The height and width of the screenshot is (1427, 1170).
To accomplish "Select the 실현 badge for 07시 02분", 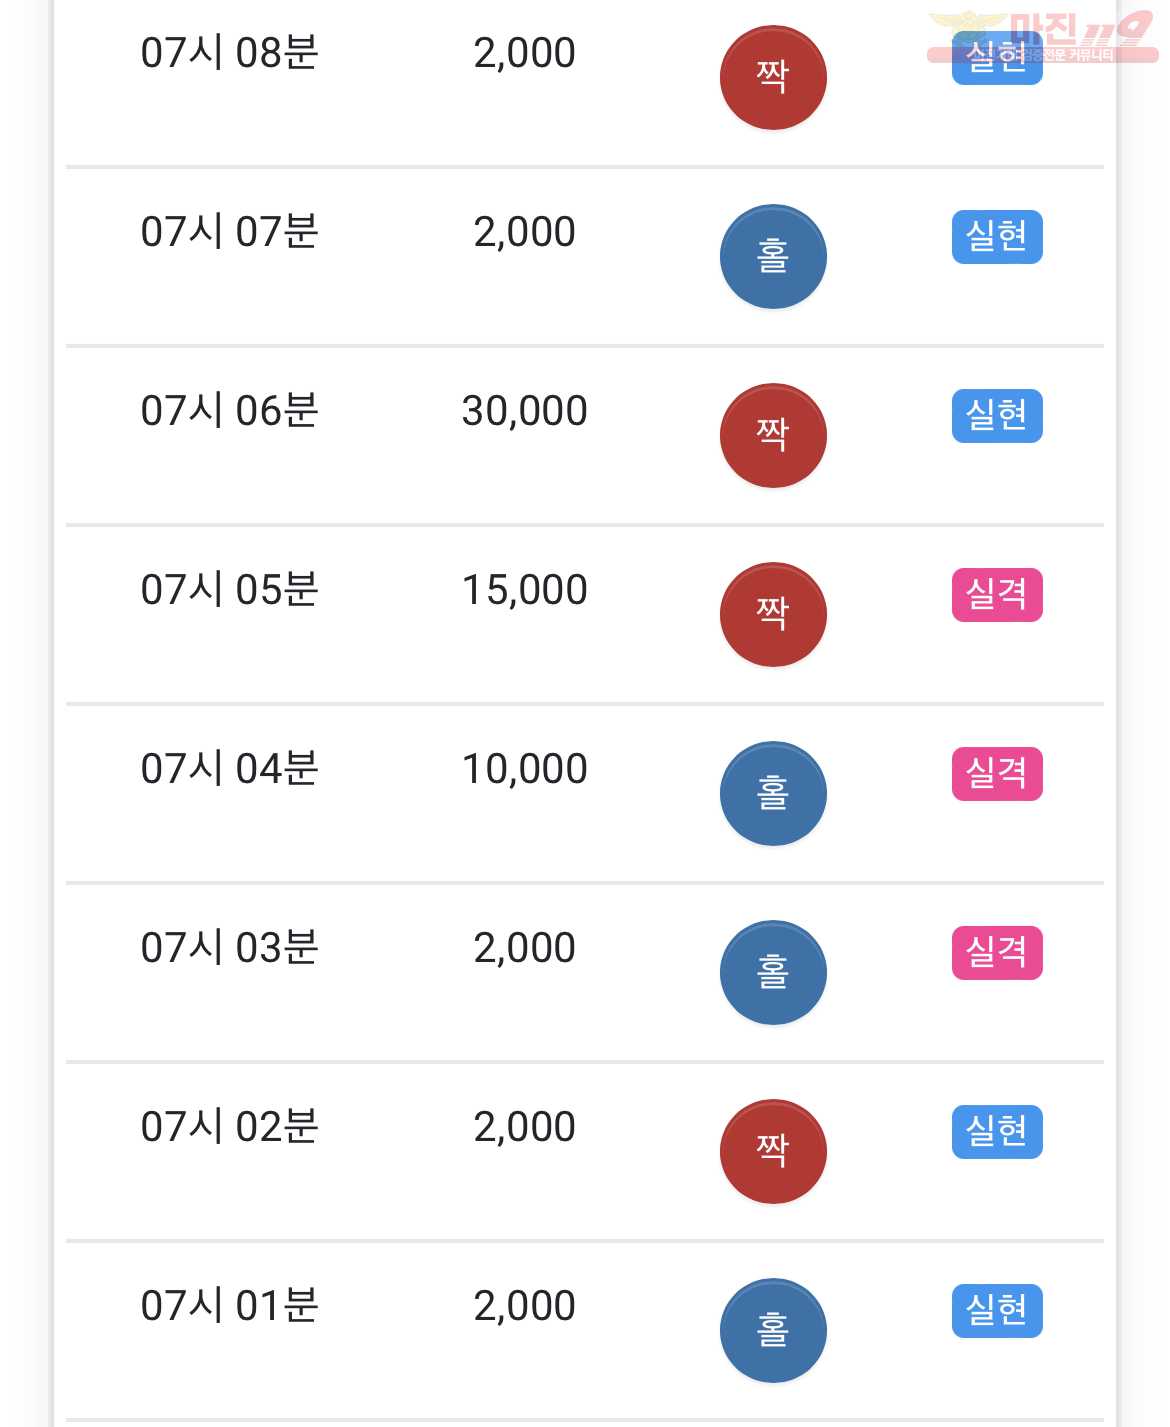I will point(997,1132).
